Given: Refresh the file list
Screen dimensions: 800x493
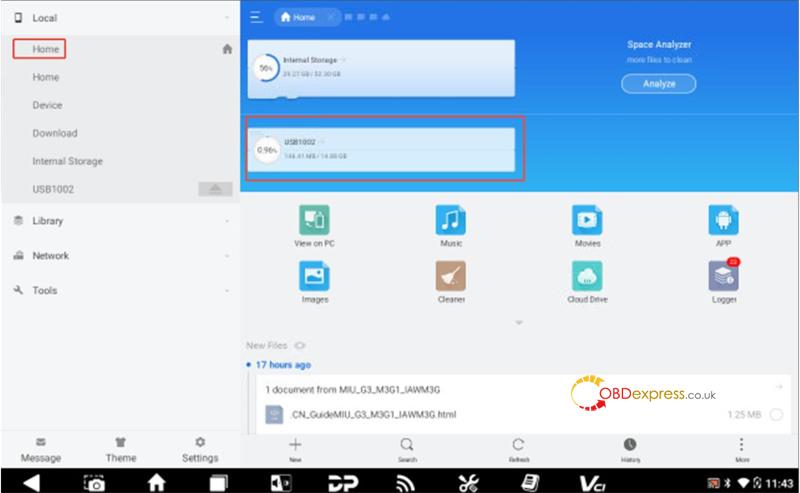Looking at the screenshot, I should click(x=518, y=445).
